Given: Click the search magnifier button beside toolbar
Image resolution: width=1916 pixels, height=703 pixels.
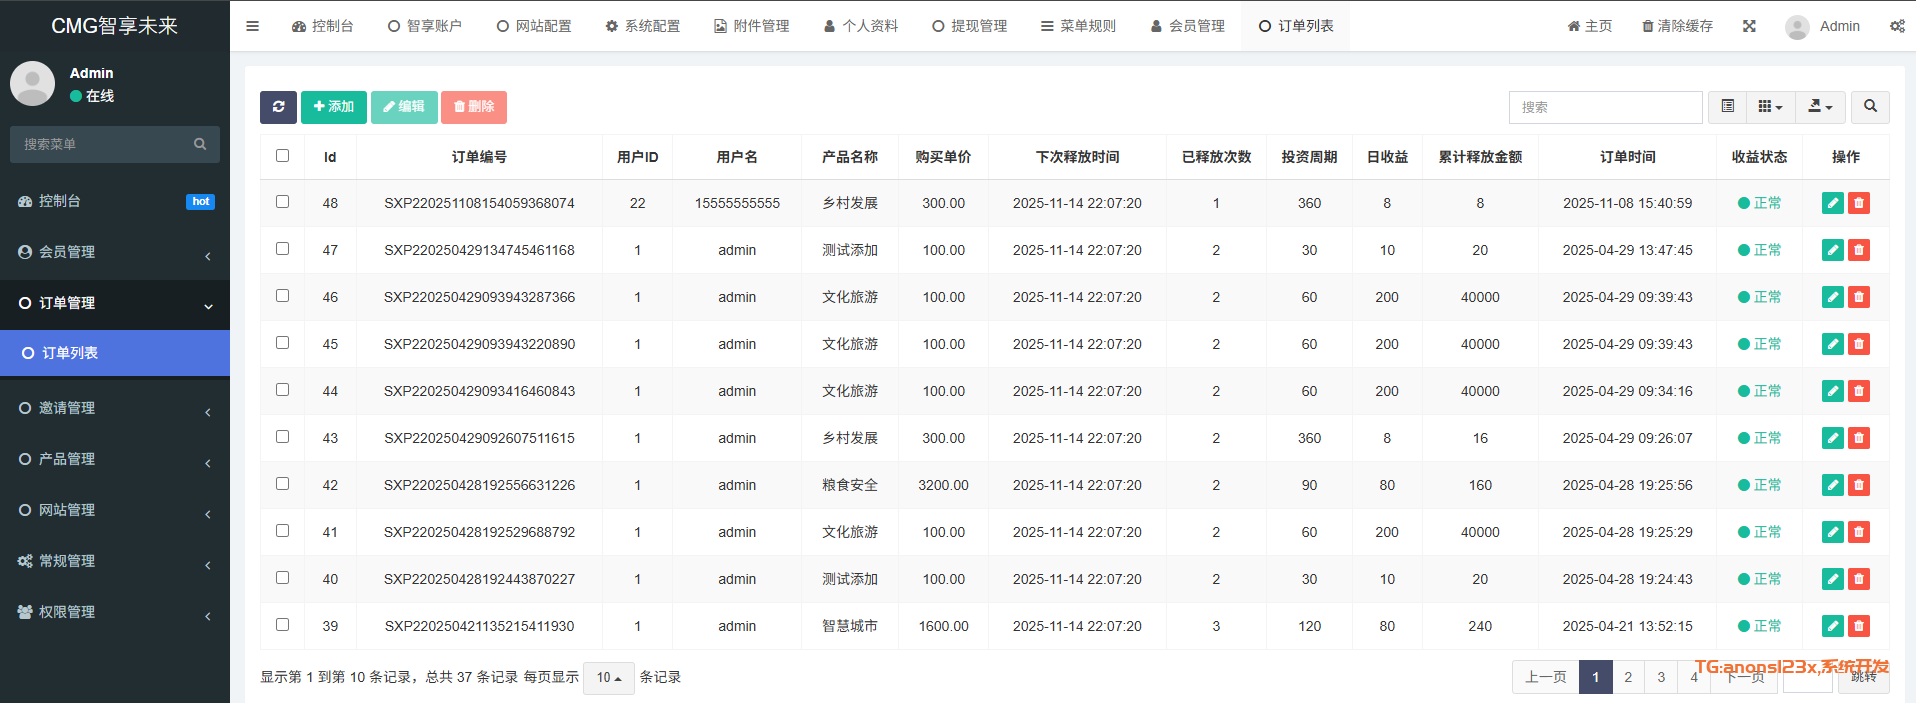Looking at the screenshot, I should [1870, 107].
